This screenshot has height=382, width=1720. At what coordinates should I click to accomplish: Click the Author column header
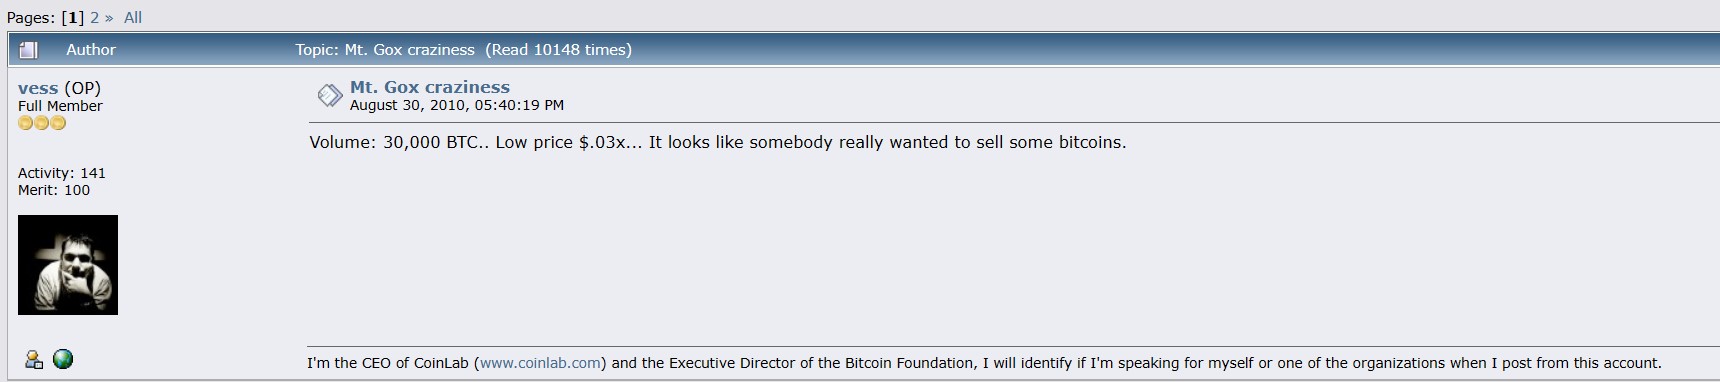pos(91,50)
